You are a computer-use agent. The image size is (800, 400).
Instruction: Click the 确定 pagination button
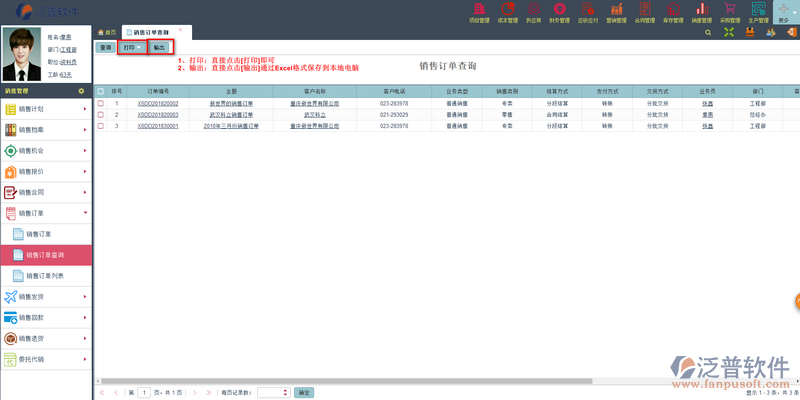point(304,392)
